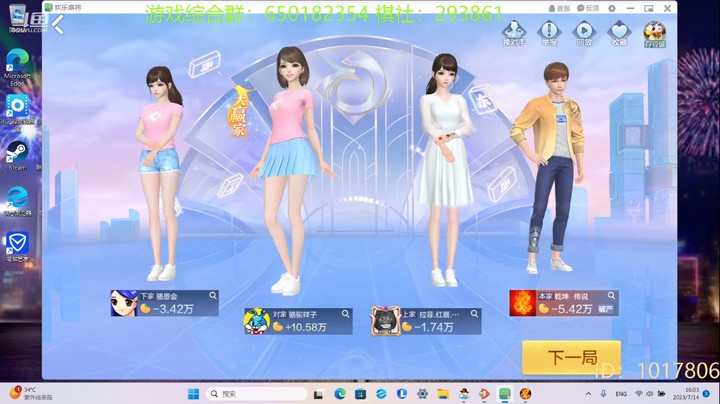Open Microsoft Edge desktop shortcut
The image size is (720, 404).
point(17,67)
